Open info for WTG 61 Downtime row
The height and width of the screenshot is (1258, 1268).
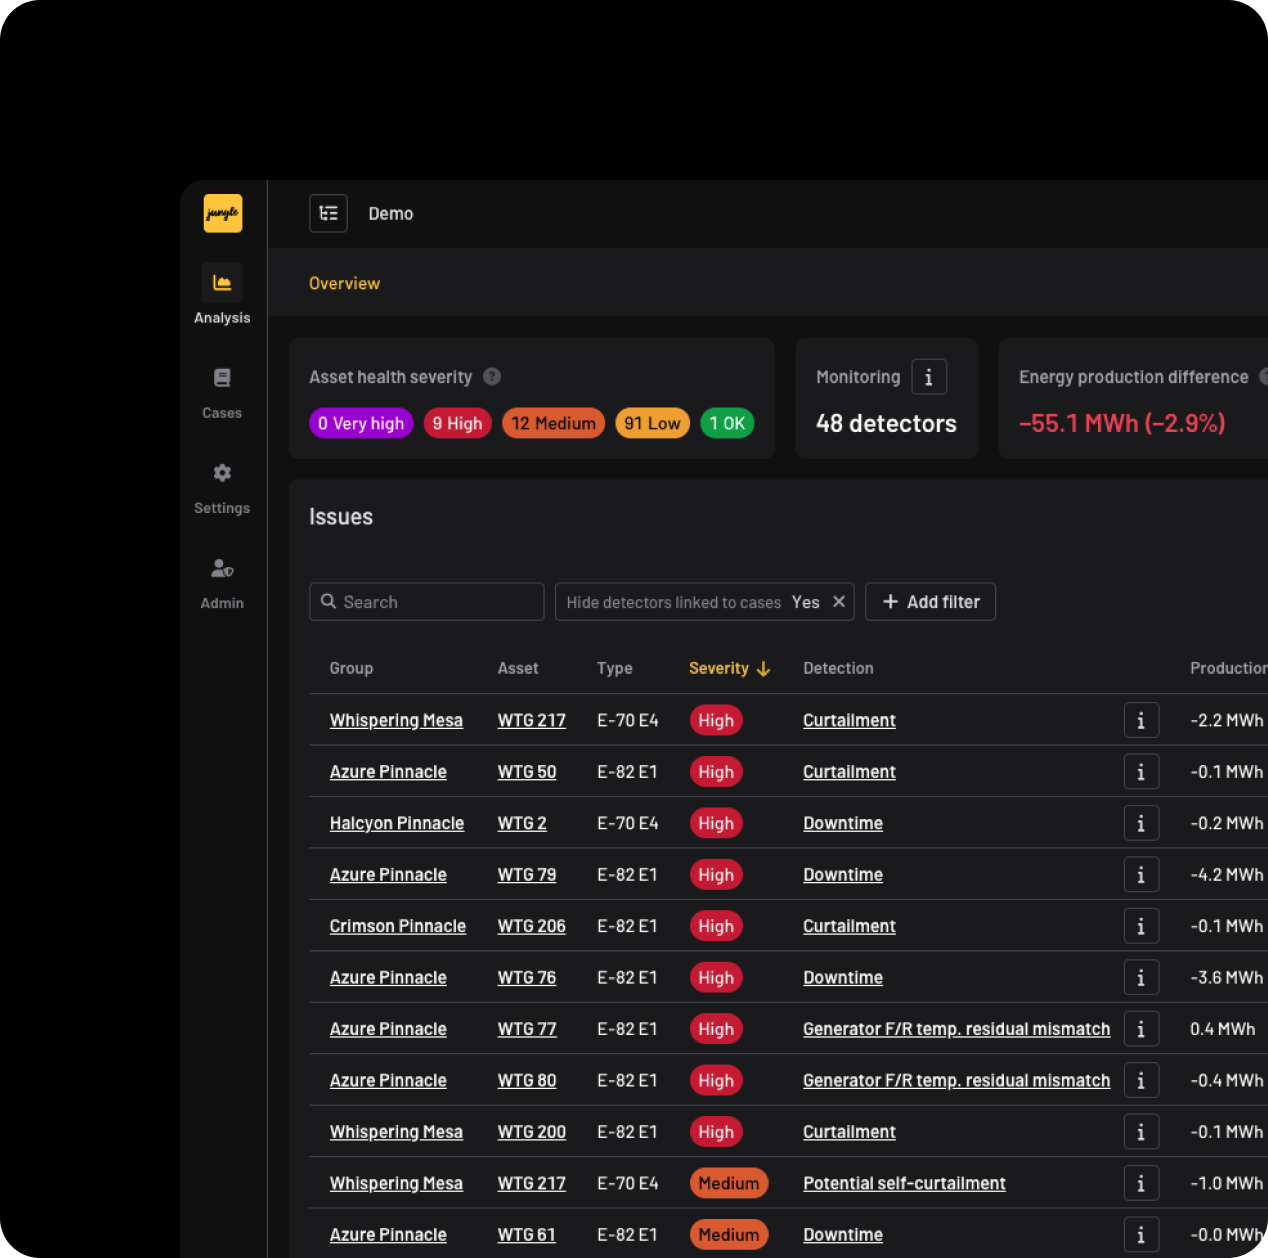[1141, 1235]
